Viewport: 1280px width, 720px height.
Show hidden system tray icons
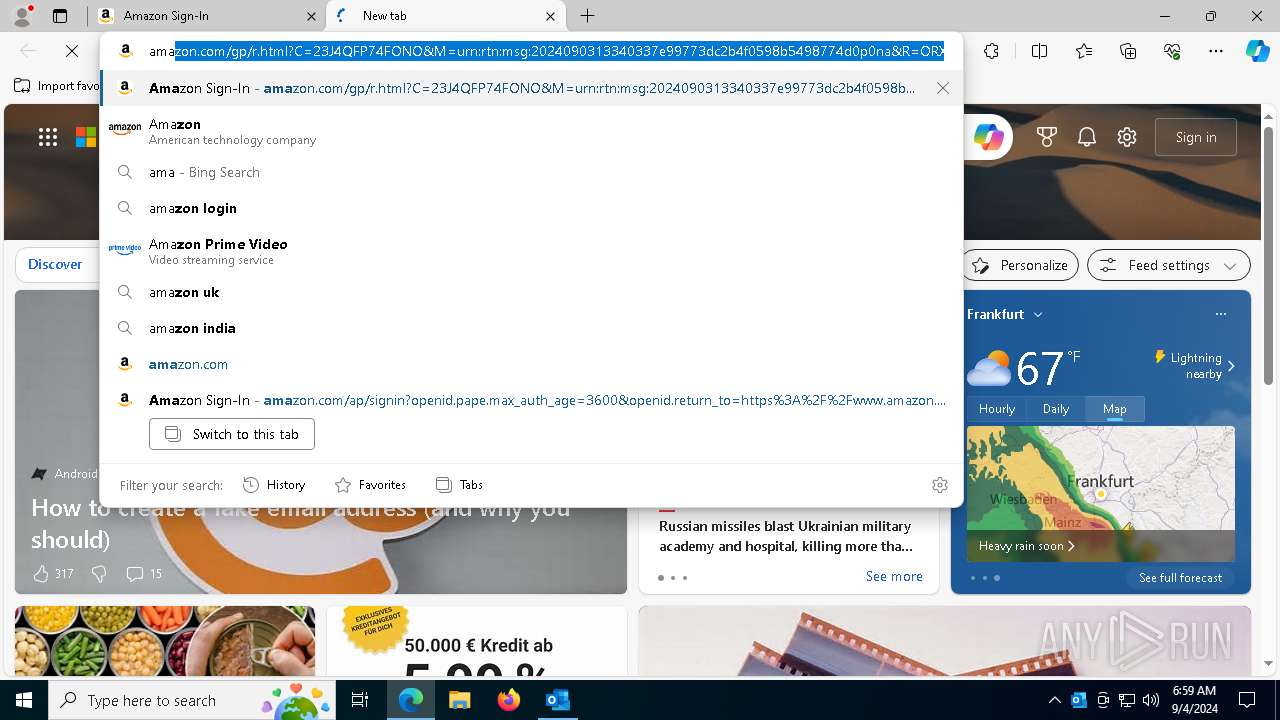click(1054, 700)
